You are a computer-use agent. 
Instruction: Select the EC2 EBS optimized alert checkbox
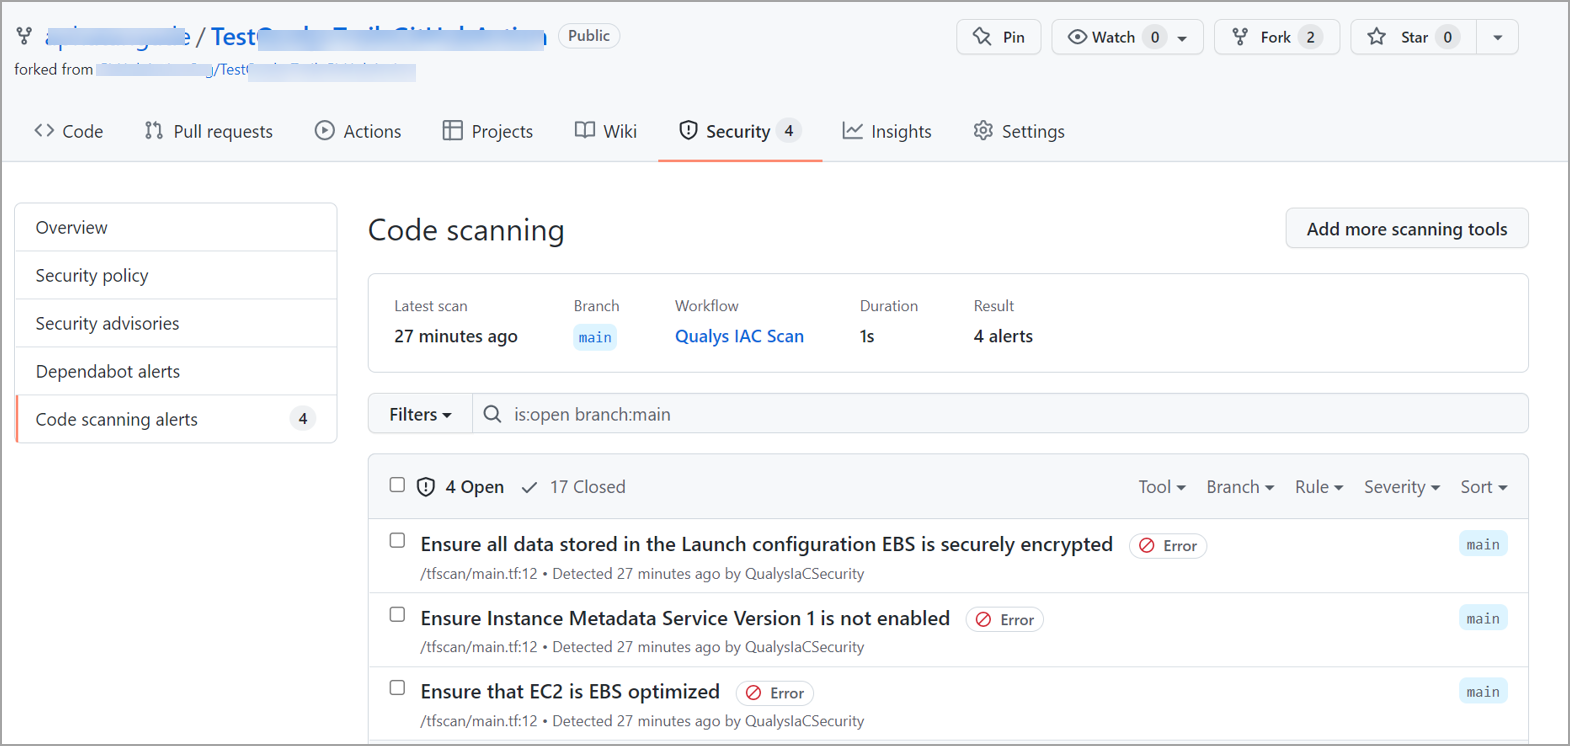point(397,688)
